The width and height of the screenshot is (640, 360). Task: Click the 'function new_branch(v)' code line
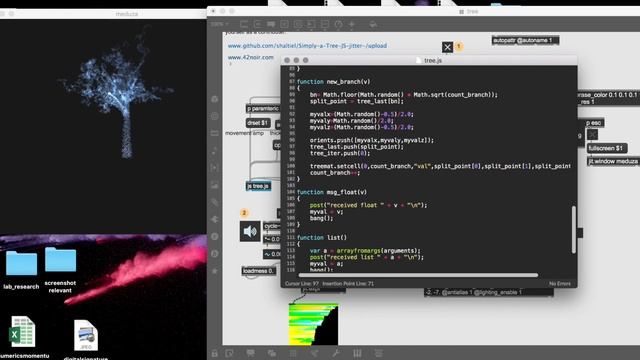pyautogui.click(x=333, y=82)
